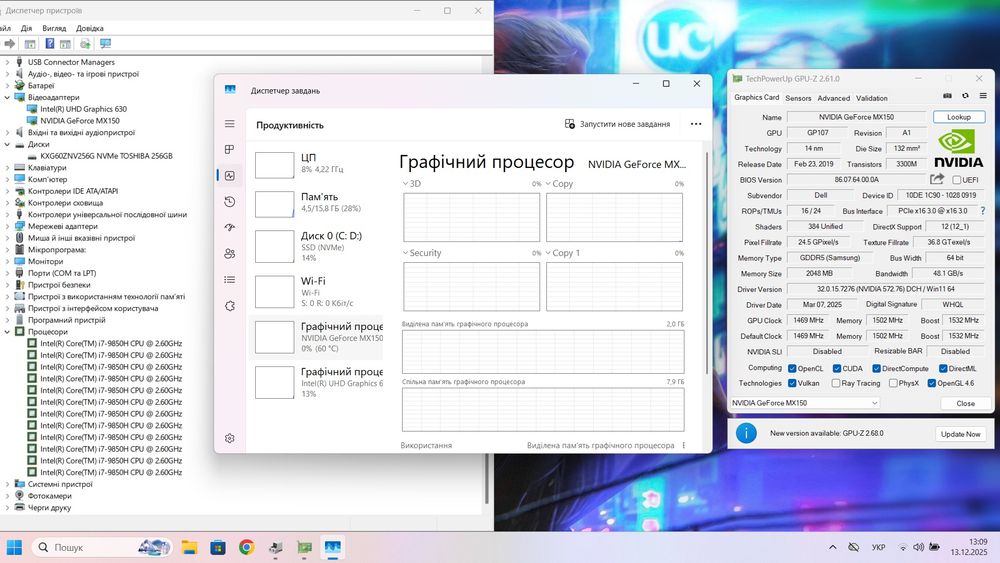Toggle the OpenGL 4.6 checkbox in GPU-Z

pyautogui.click(x=931, y=383)
